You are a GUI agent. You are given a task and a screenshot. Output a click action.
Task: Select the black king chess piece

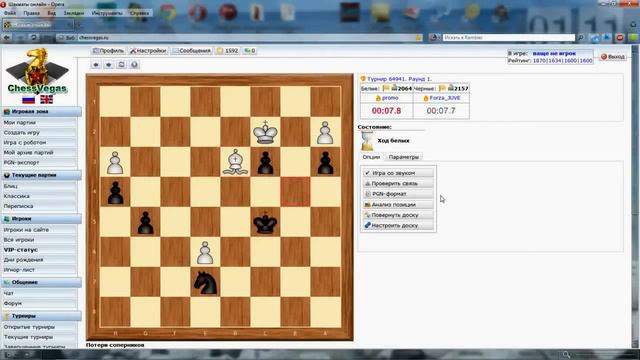(265, 222)
